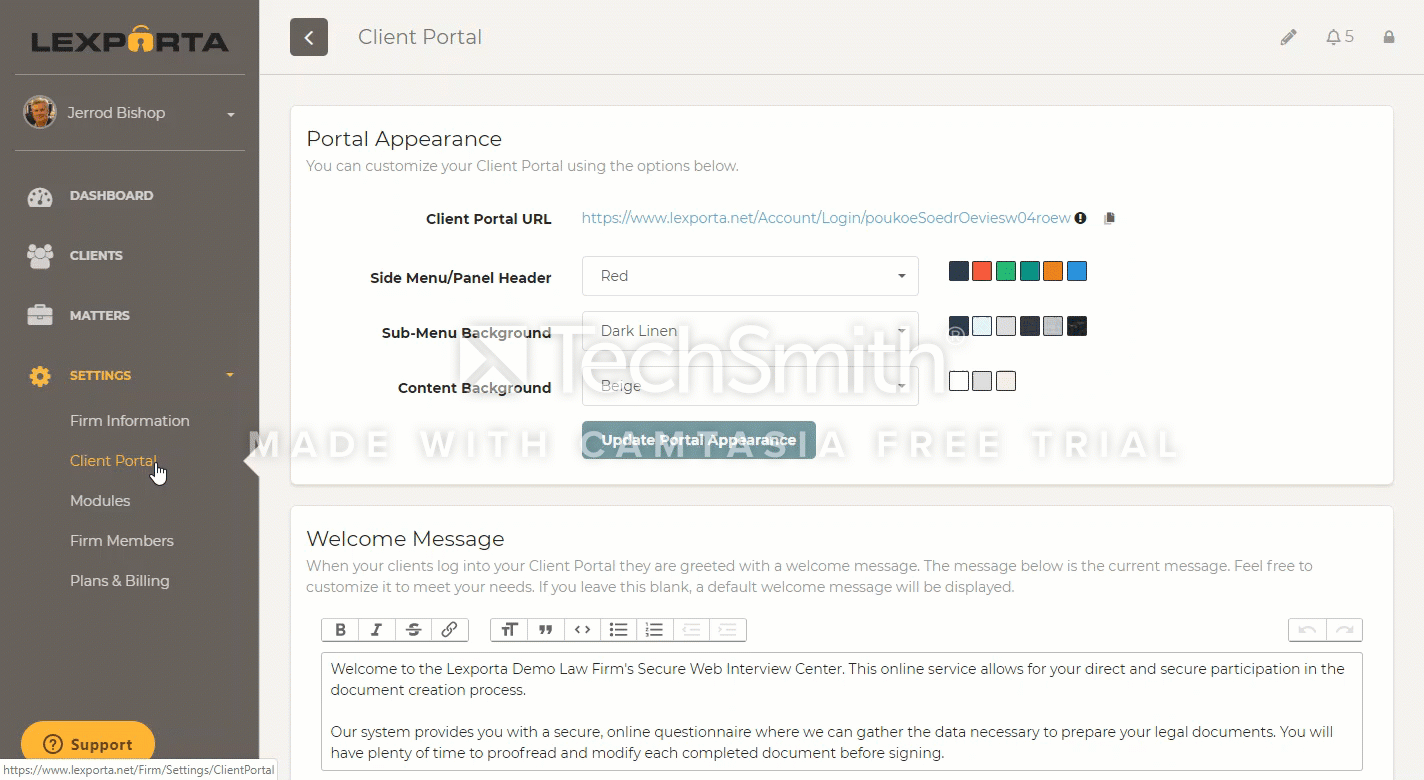This screenshot has height=780, width=1424.
Task: Toggle bold formatting in the welcome message editor
Action: coord(339,629)
